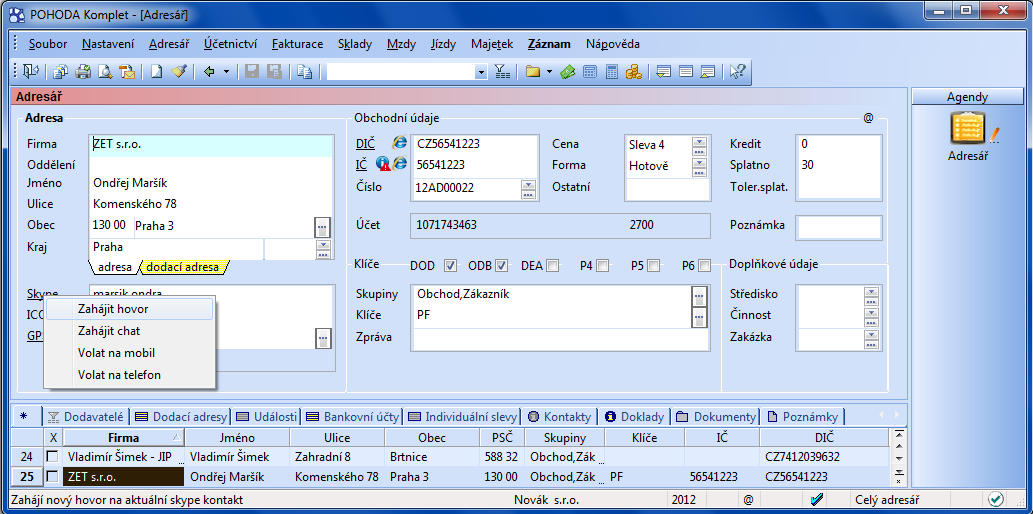1033x514 pixels.
Task: Open the Kontakty tab
Action: (561, 416)
